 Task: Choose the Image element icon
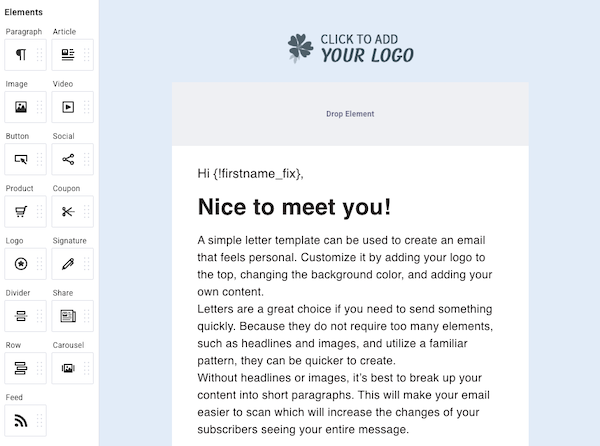(x=21, y=107)
